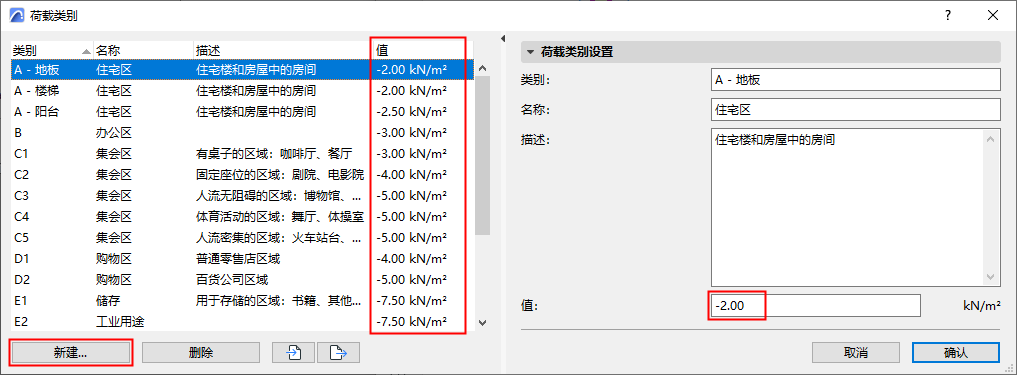This screenshot has height=375, width=1017.
Task: Click description 百货公司区域
Action: click(232, 280)
